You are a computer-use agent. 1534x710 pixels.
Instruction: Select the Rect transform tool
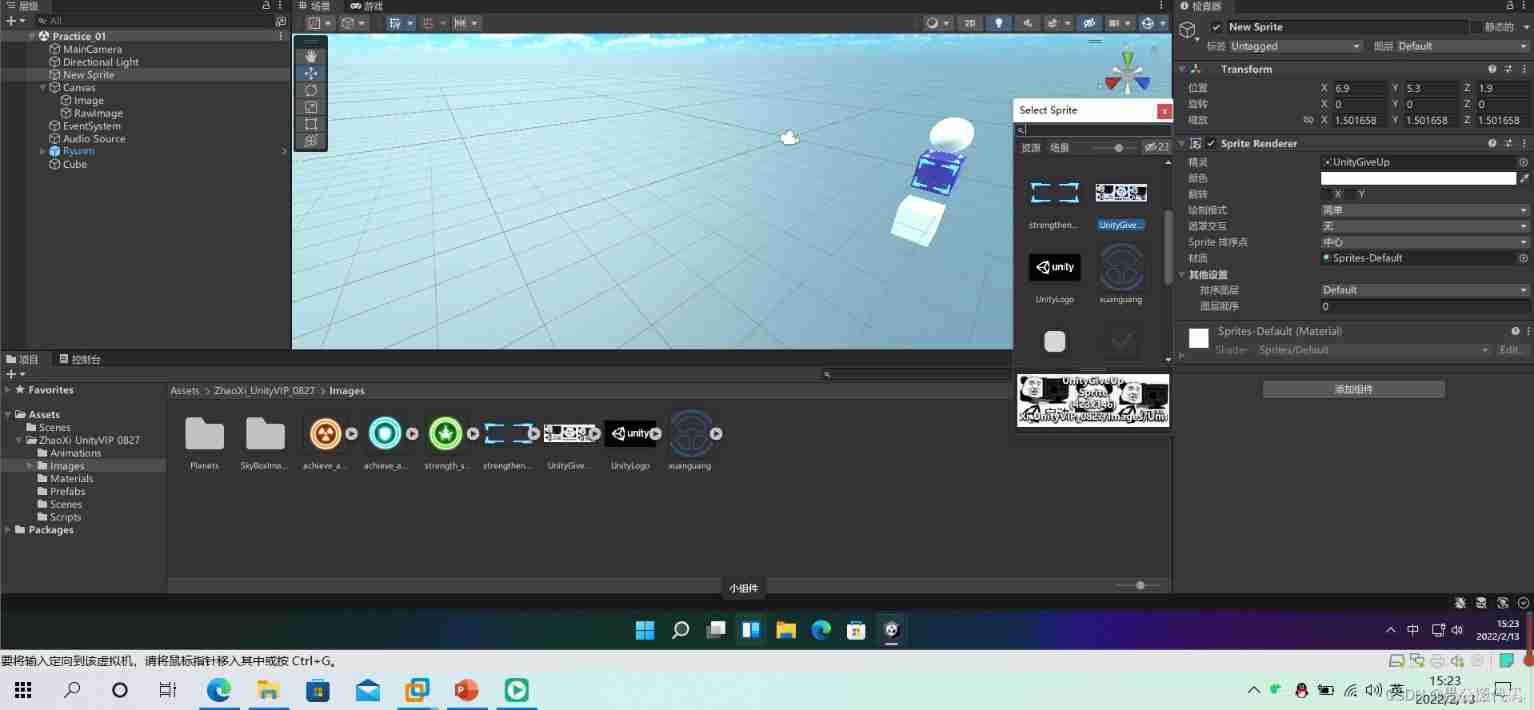(310, 123)
